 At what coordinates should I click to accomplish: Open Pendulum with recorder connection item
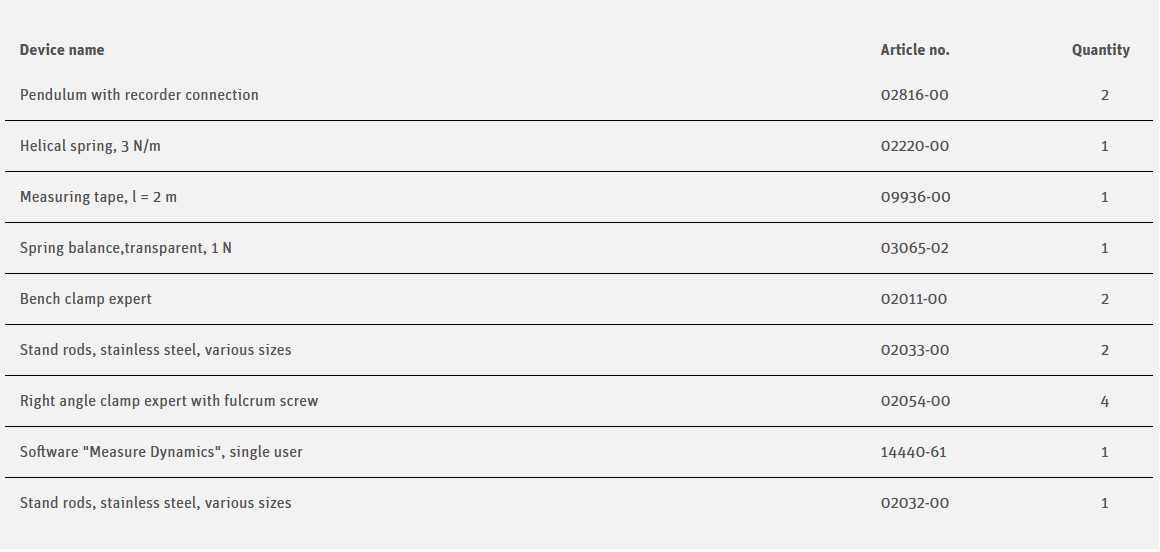tap(139, 95)
